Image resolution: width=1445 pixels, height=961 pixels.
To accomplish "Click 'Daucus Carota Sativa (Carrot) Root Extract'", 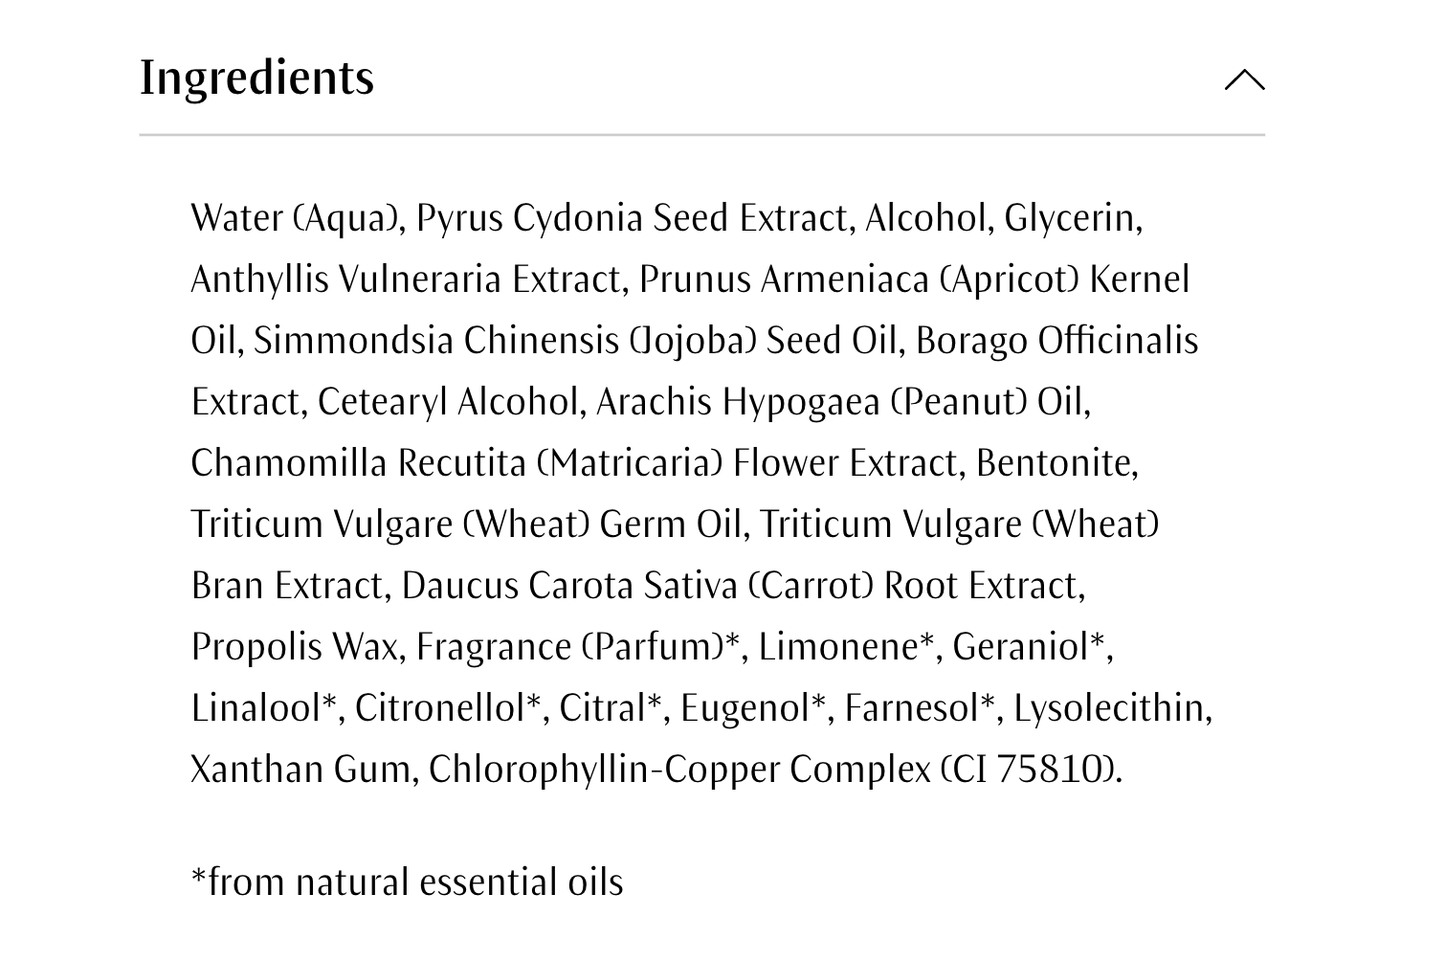I will pyautogui.click(x=742, y=586).
